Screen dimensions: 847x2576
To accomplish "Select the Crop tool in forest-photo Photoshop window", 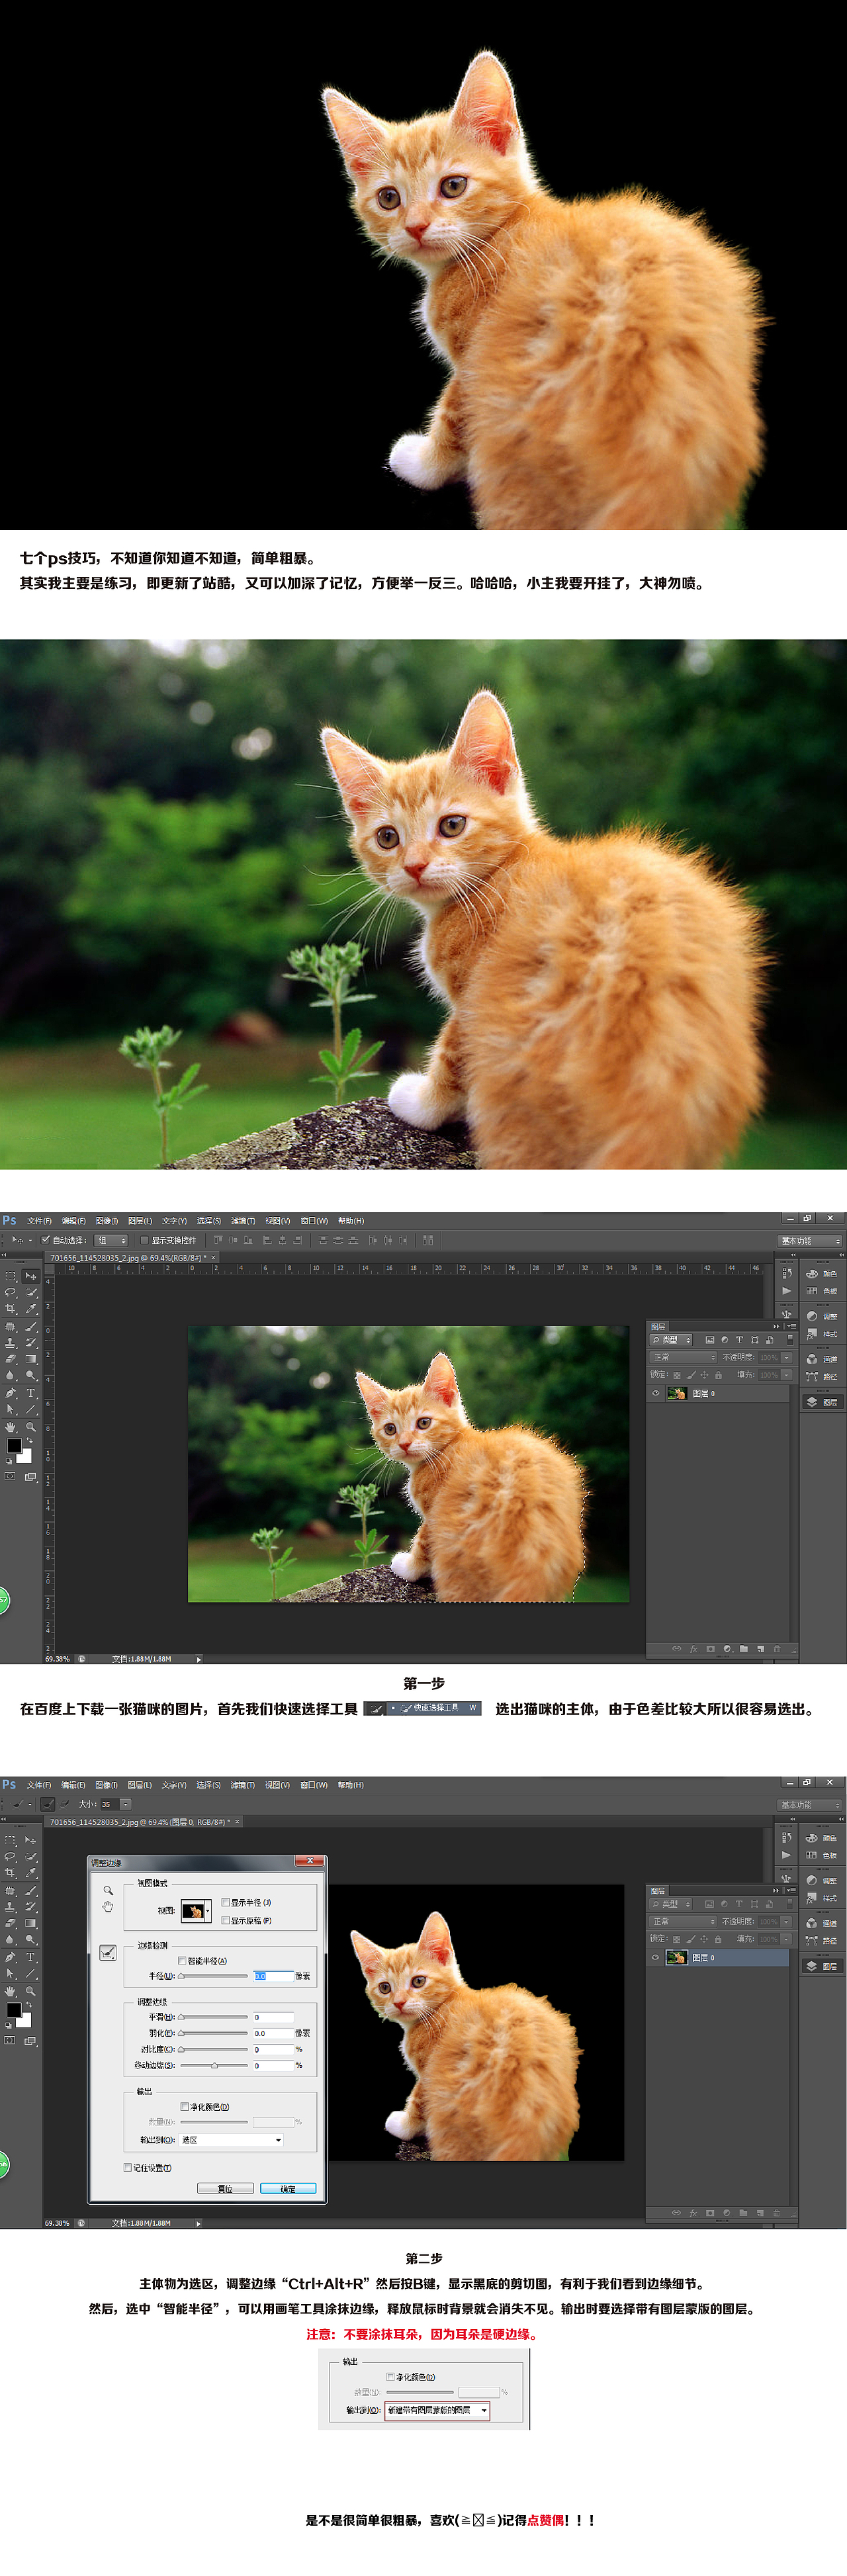I will click(x=11, y=1308).
